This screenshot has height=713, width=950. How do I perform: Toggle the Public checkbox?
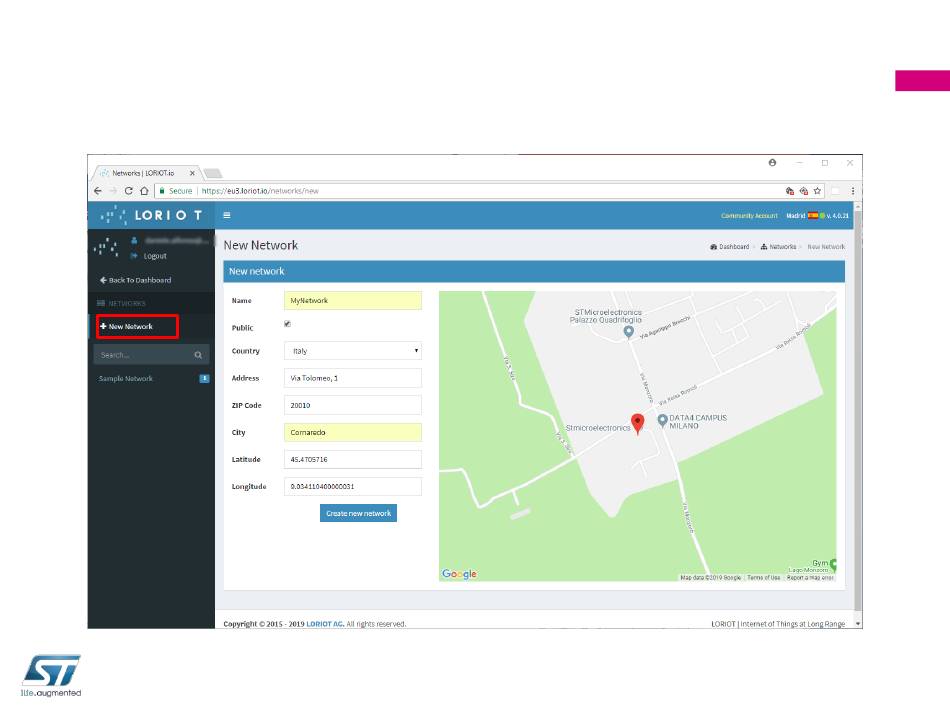[287, 324]
